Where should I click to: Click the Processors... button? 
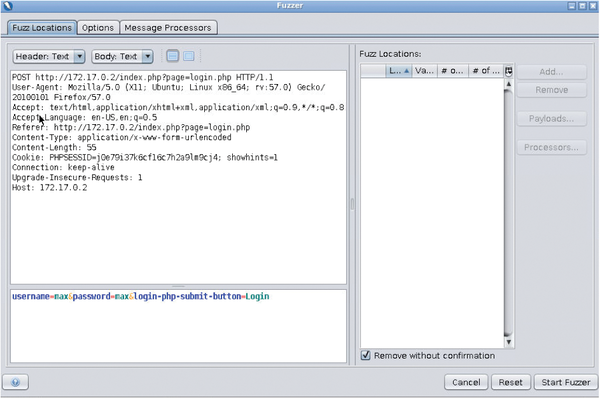pyautogui.click(x=551, y=147)
